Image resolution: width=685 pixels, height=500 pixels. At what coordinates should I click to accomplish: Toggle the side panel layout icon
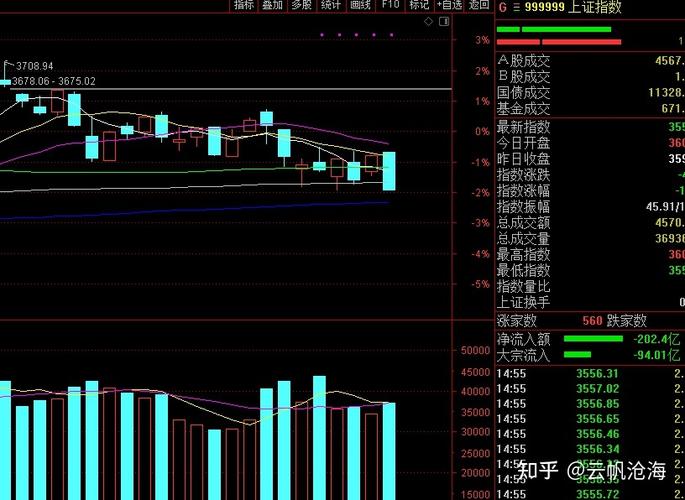(x=444, y=21)
